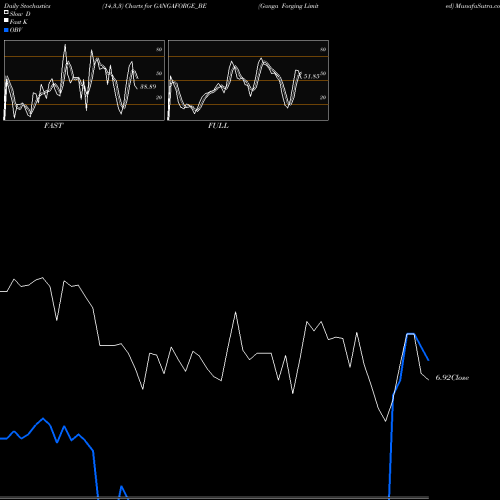Click the 38.89 value in FAST chart
500x500 pixels.
[148, 87]
